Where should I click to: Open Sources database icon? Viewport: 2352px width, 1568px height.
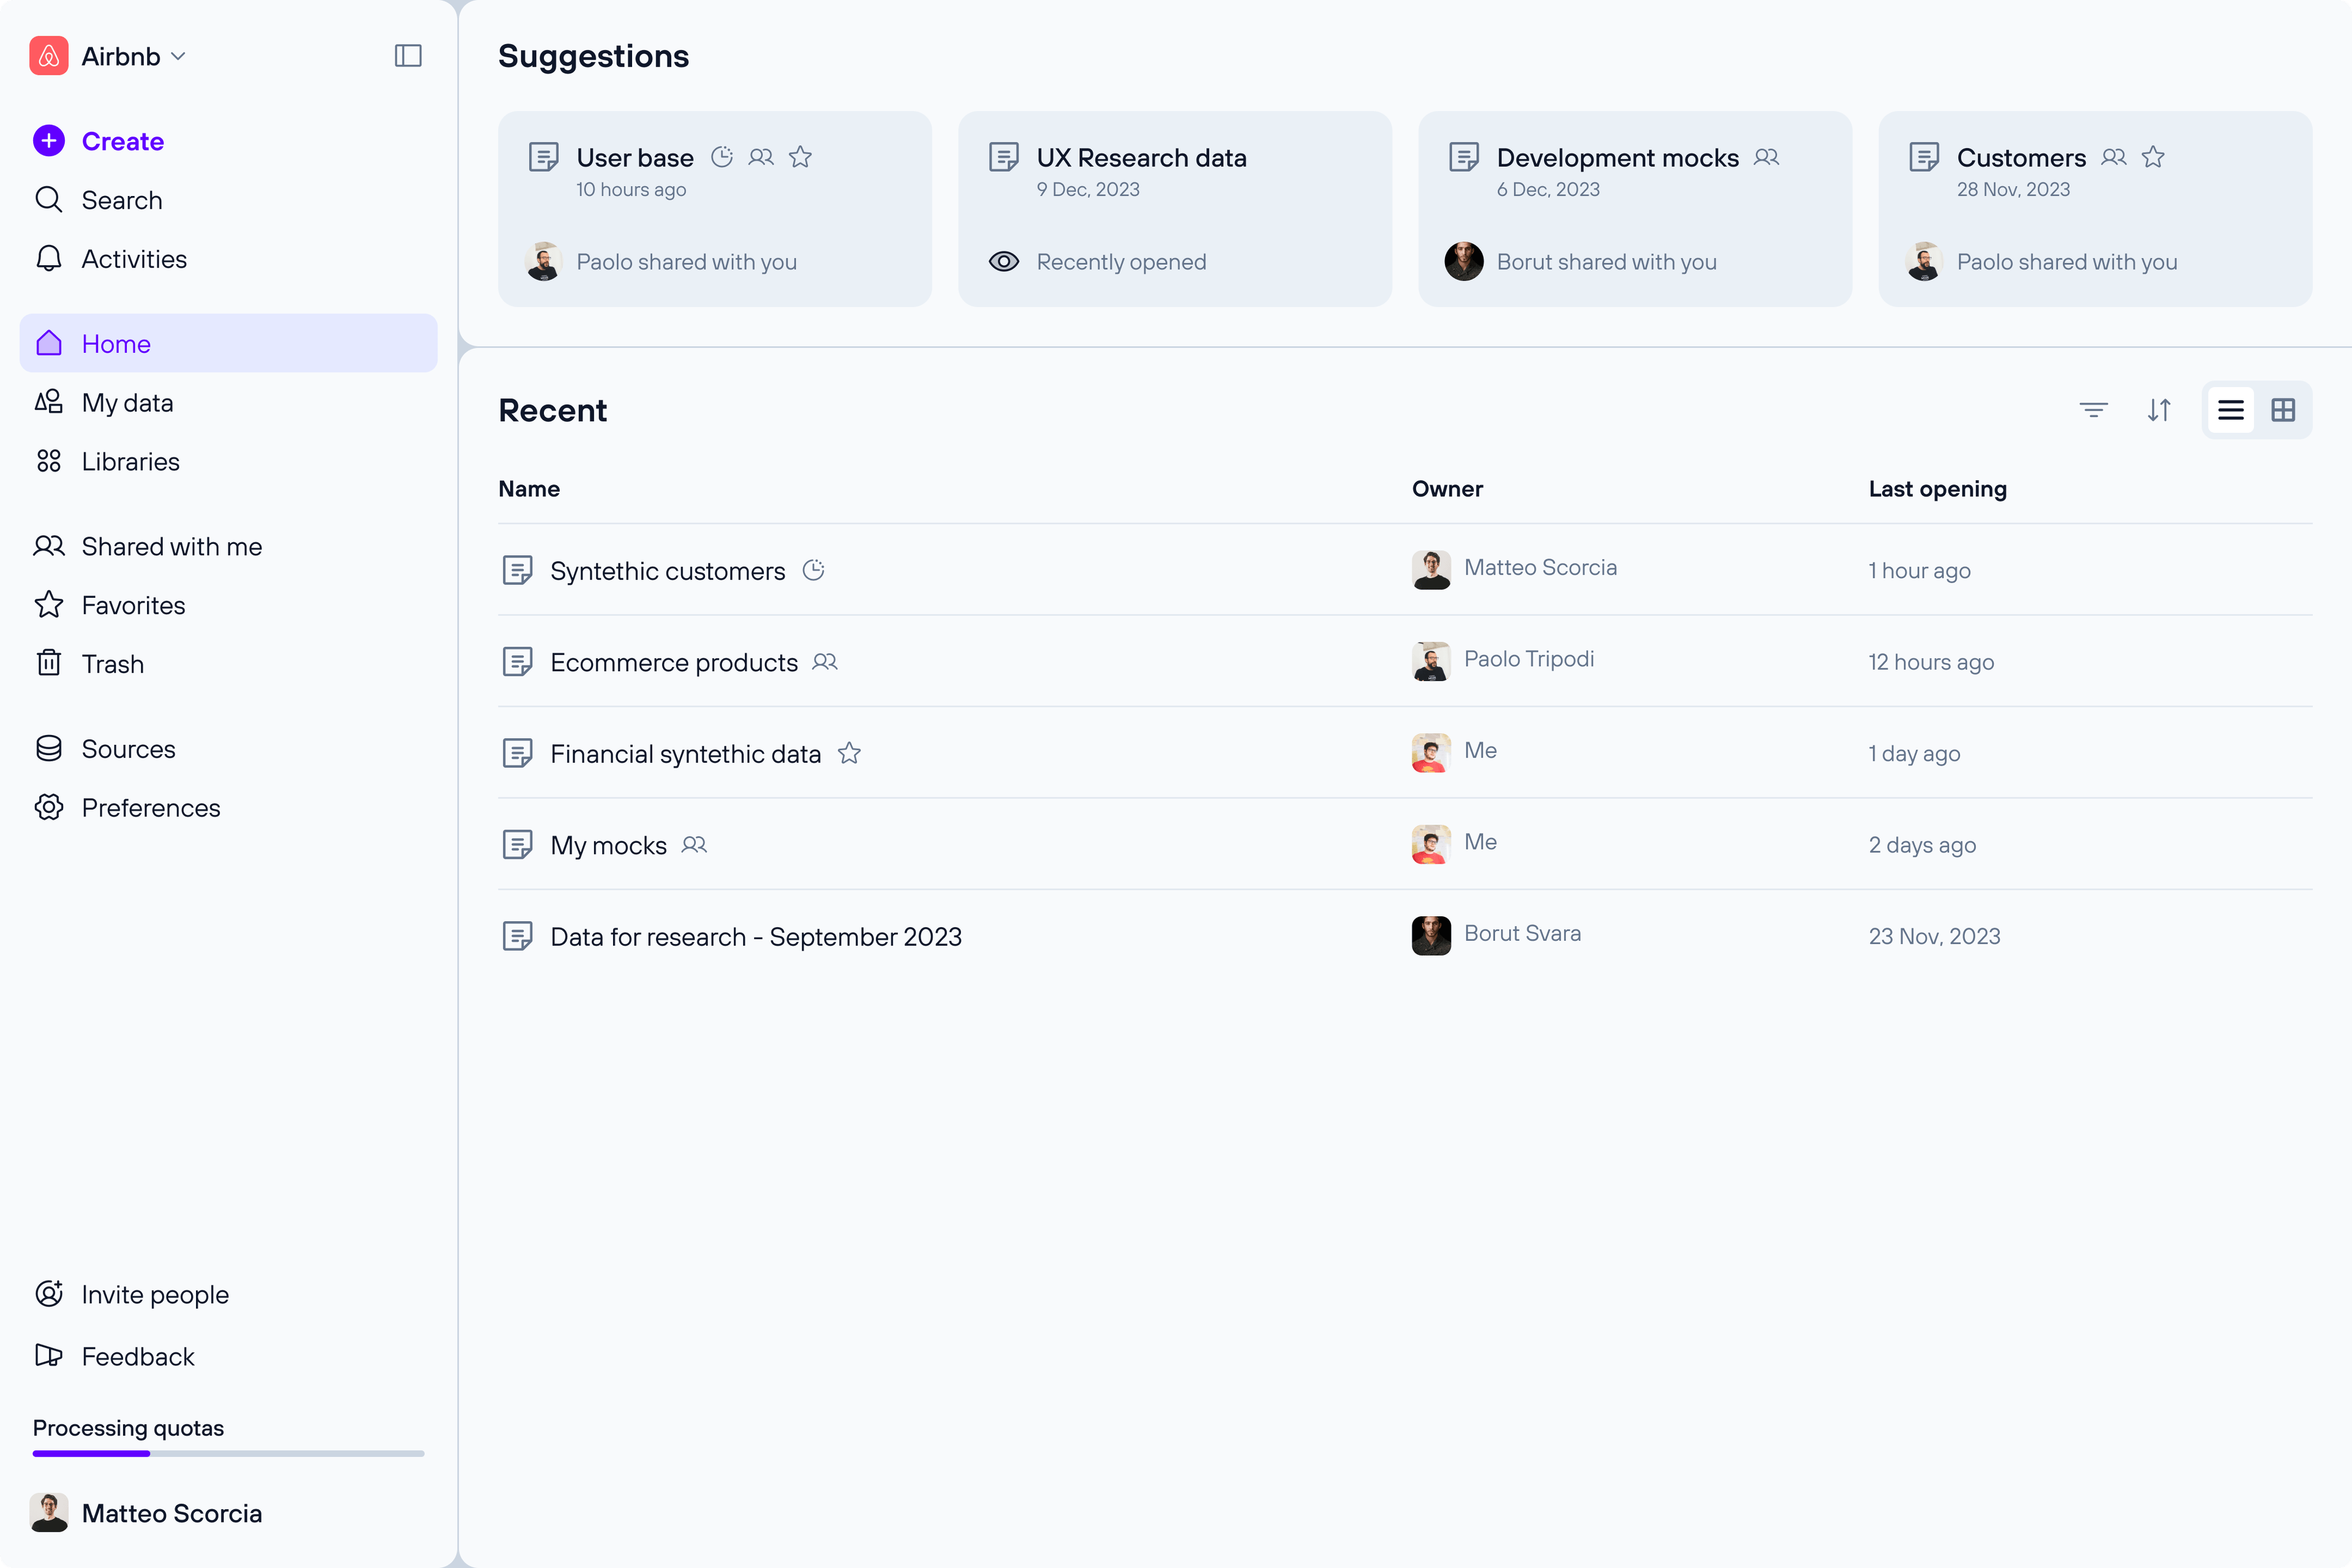49,749
